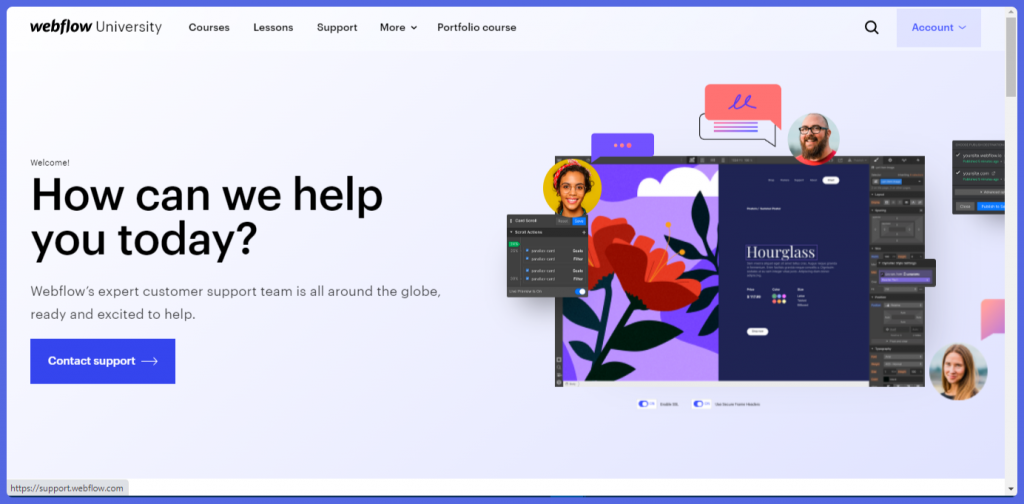1024x504 pixels.
Task: Click the vertical scrollbar thumb of the page
Action: pyautogui.click(x=1011, y=59)
